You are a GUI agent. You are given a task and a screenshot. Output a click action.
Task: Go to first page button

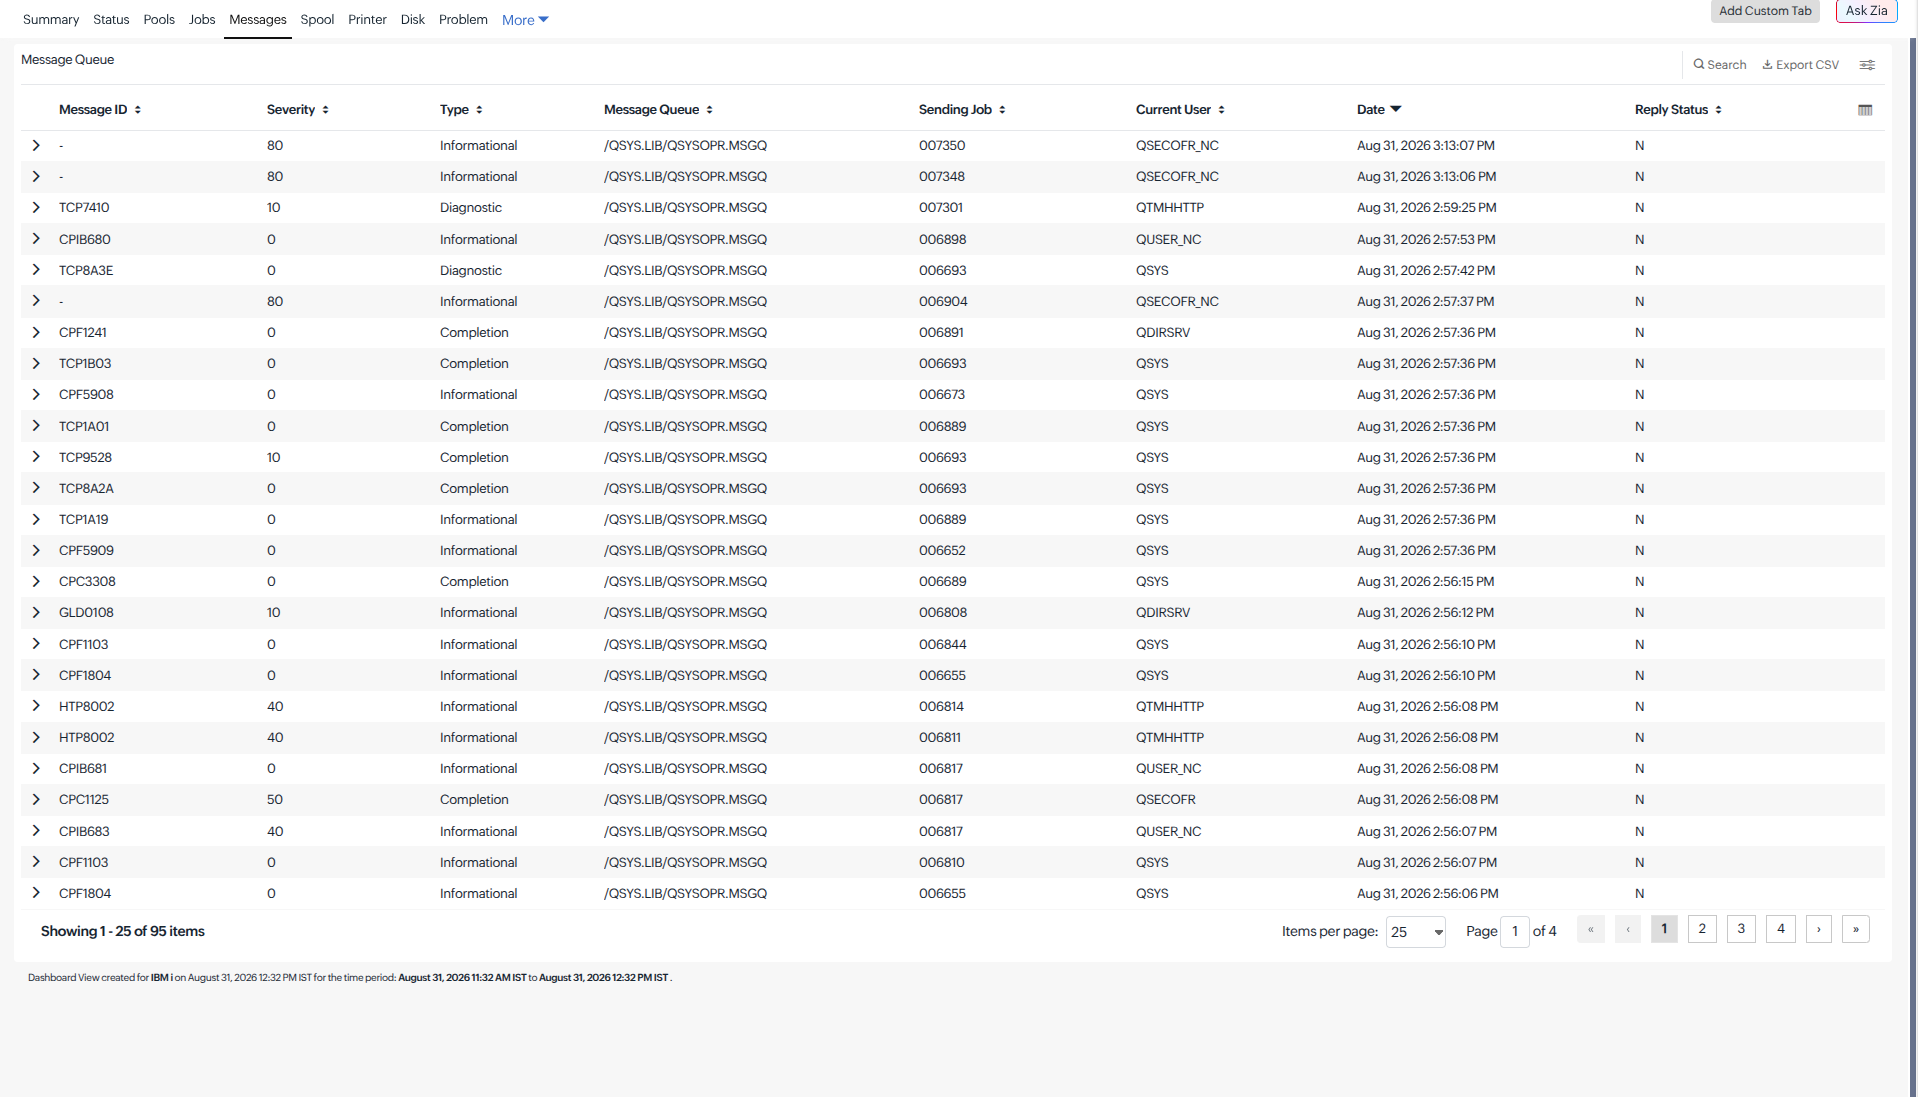[1591, 929]
